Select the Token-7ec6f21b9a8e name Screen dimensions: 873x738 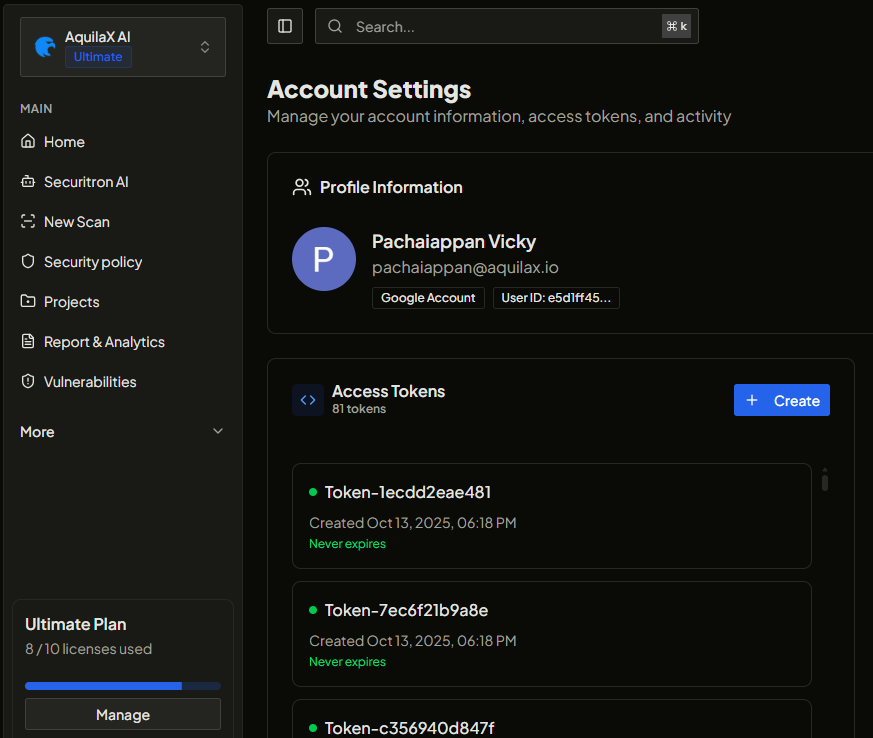pos(406,610)
